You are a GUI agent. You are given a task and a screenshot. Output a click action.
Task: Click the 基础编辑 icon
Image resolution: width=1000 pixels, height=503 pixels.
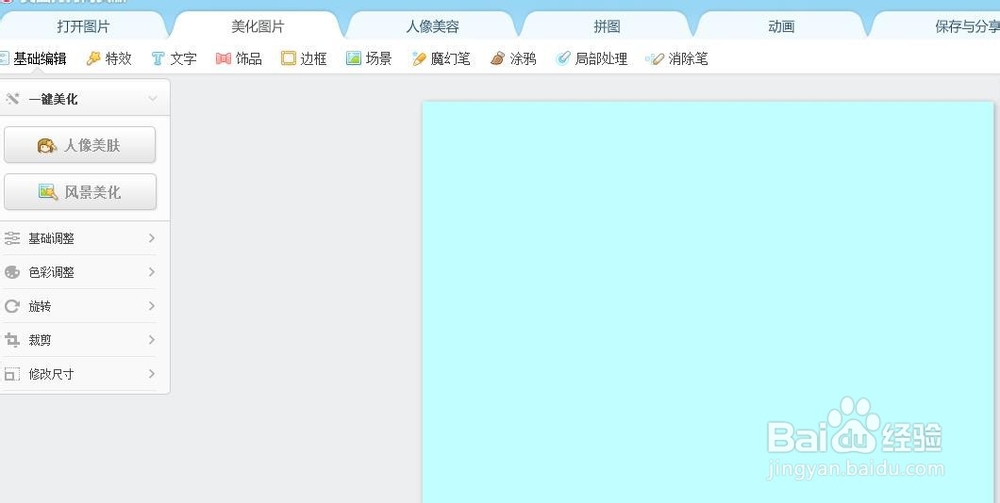(4, 59)
